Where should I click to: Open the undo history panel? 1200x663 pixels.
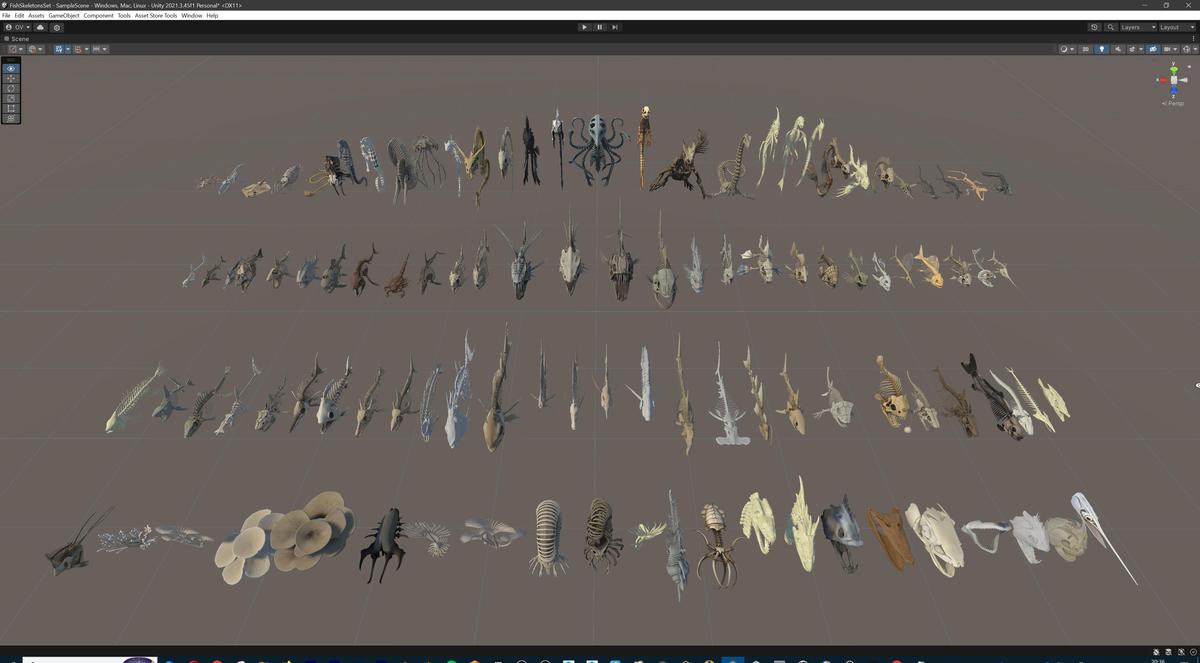(x=1094, y=27)
